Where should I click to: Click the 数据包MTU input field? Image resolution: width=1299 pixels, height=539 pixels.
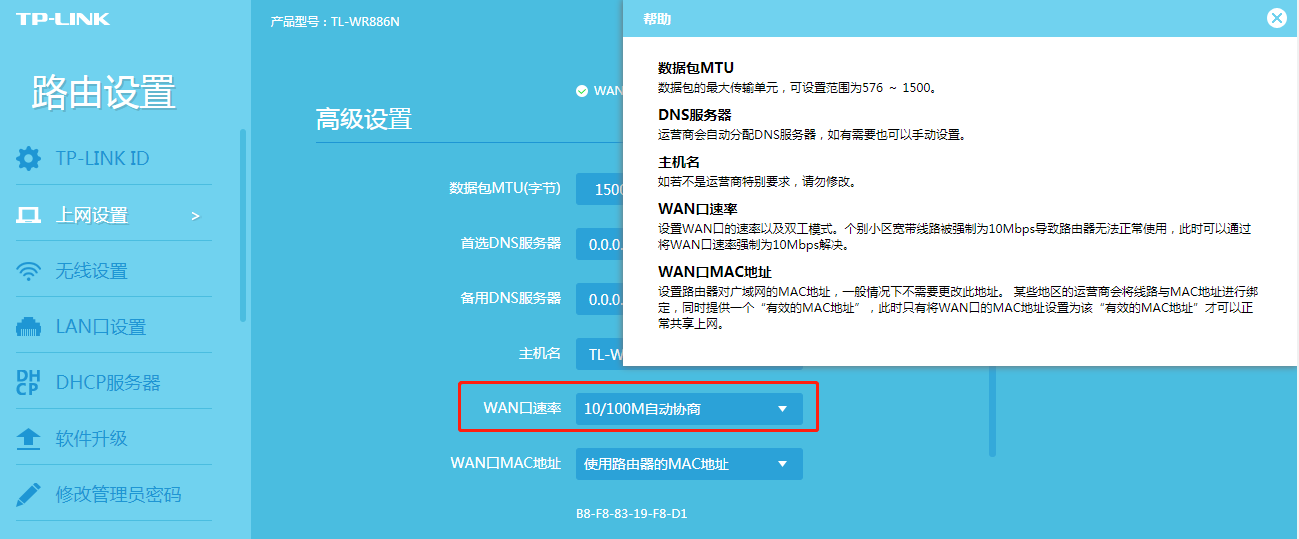[599, 188]
